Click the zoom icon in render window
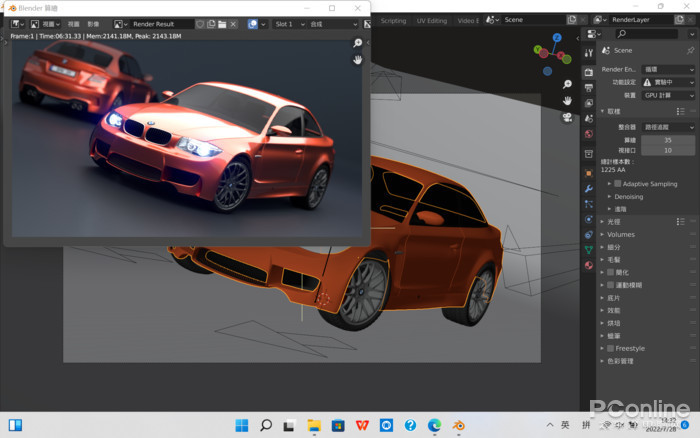 tap(358, 43)
